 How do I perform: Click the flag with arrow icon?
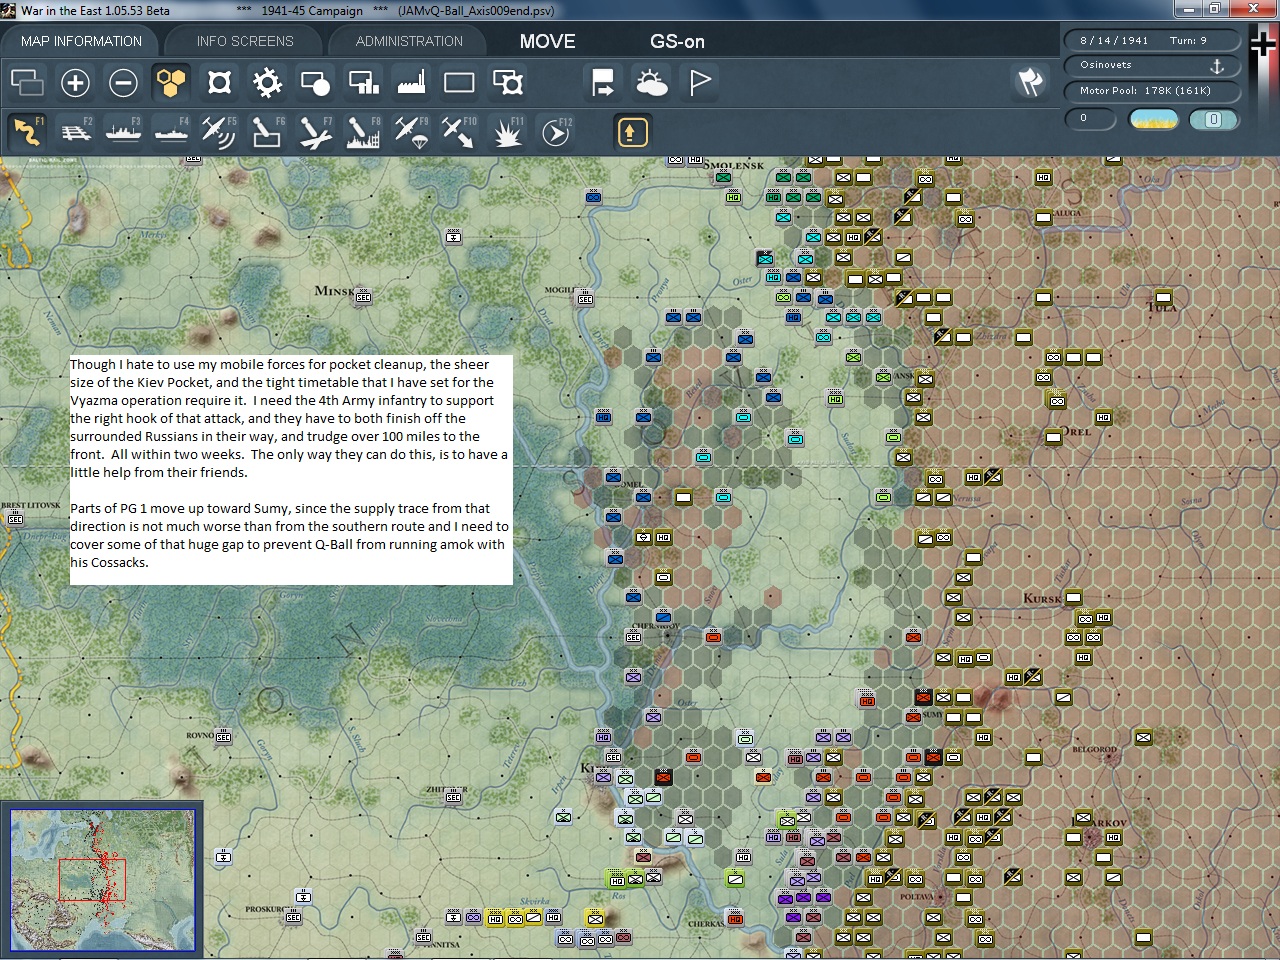tap(603, 82)
